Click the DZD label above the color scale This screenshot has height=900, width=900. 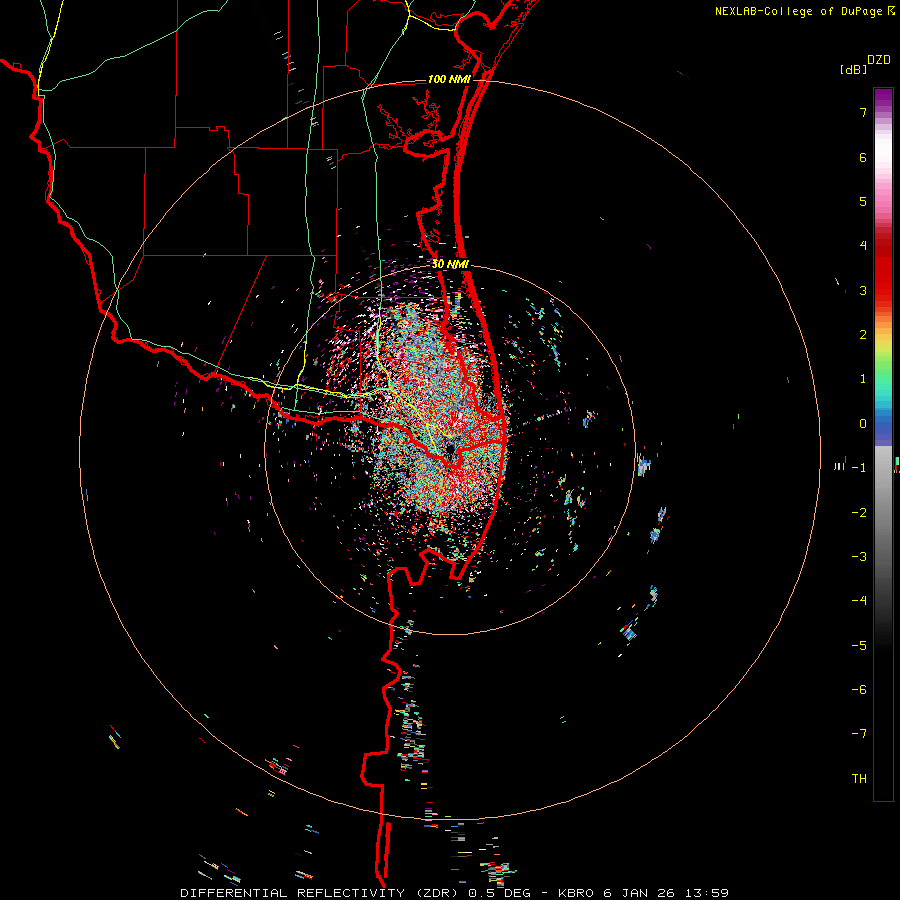879,60
